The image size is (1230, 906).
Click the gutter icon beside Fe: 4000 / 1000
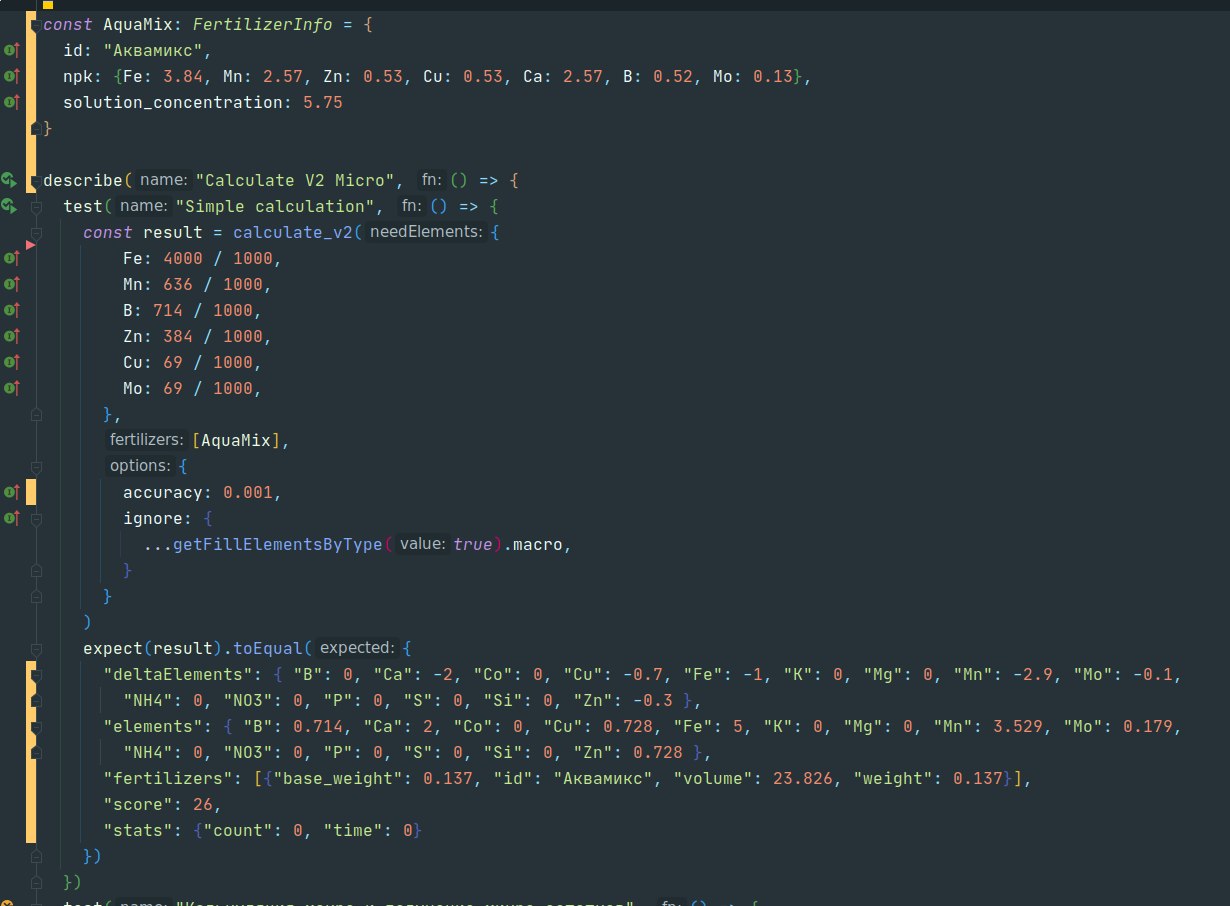point(11,258)
